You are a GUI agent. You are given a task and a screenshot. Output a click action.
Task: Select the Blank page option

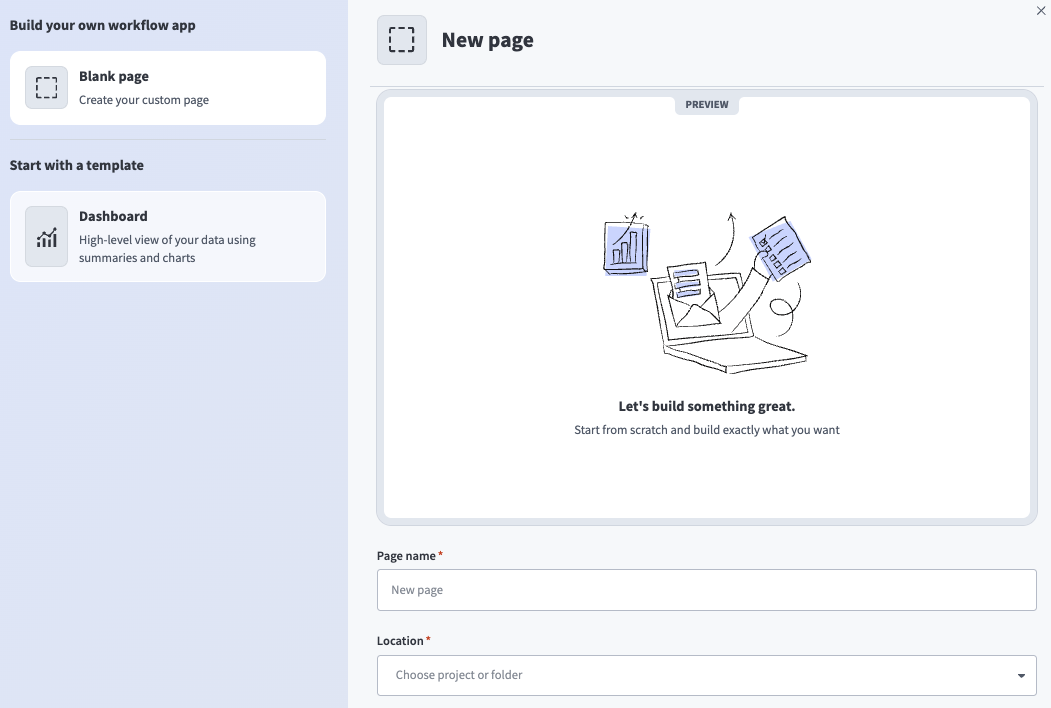click(x=168, y=87)
